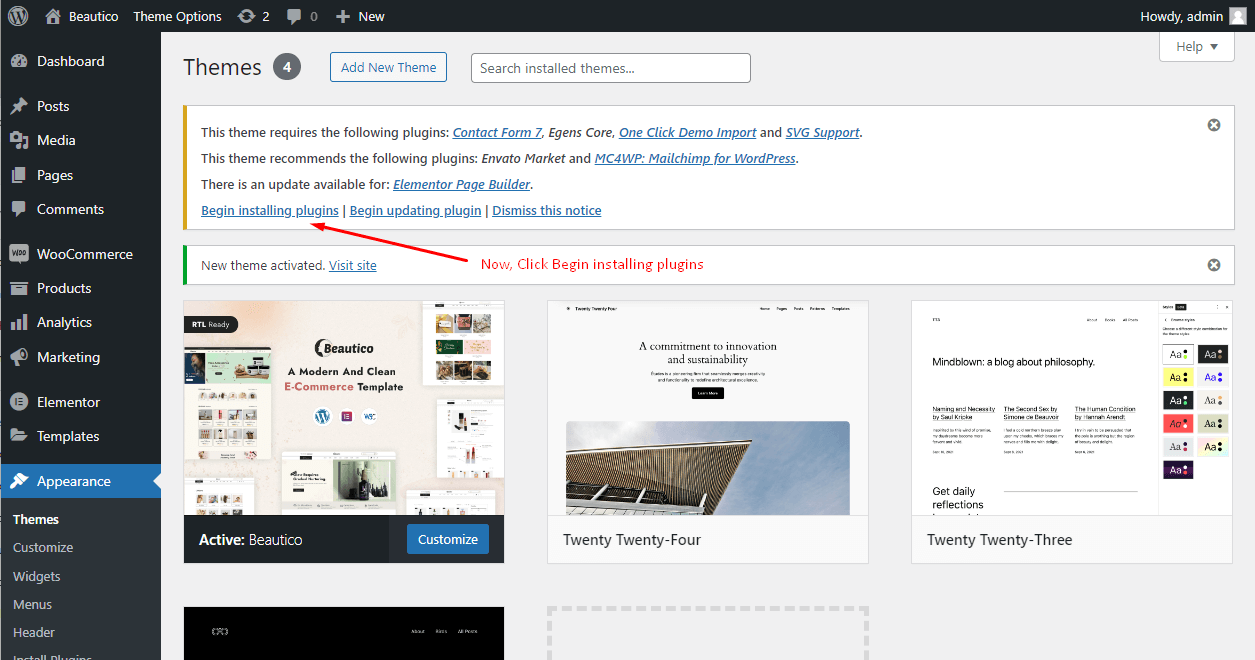Click the WordPress logo icon
This screenshot has width=1255, height=660.
tap(18, 16)
